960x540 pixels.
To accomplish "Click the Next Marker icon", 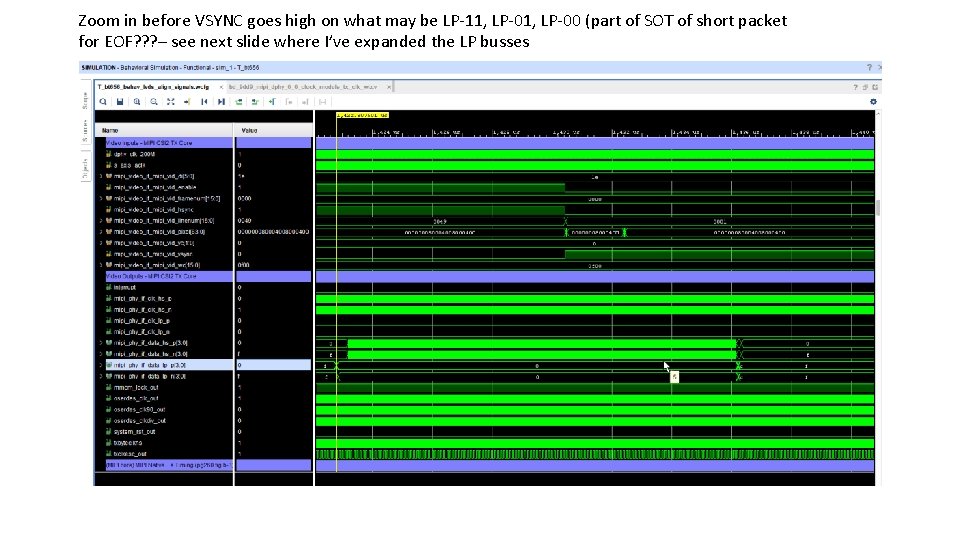I will coord(306,102).
